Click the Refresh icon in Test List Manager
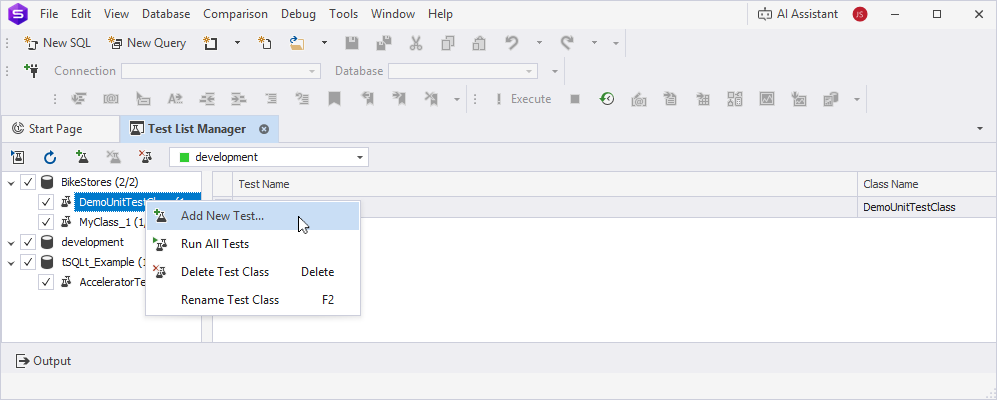The image size is (997, 400). 50,157
